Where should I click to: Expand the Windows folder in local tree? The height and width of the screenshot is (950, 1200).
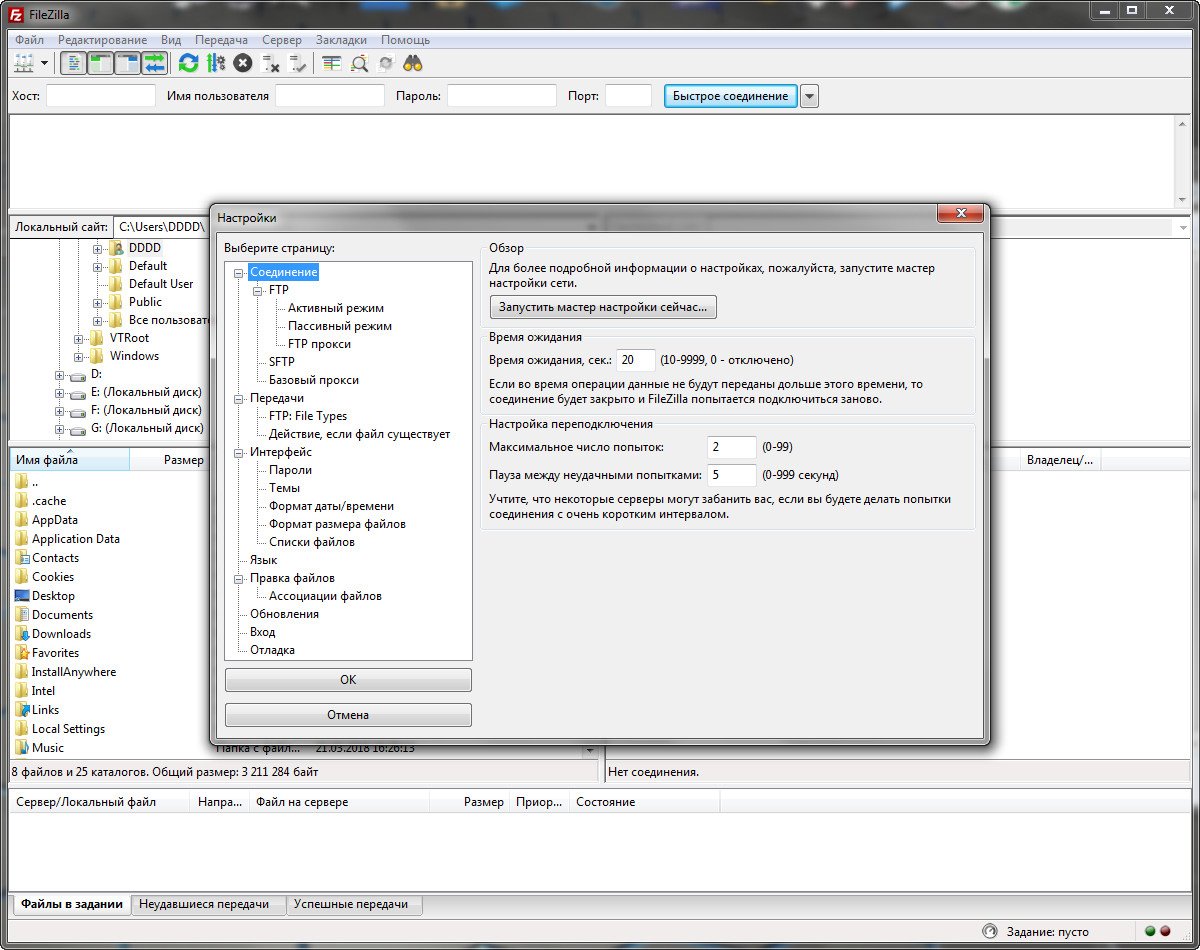79,356
